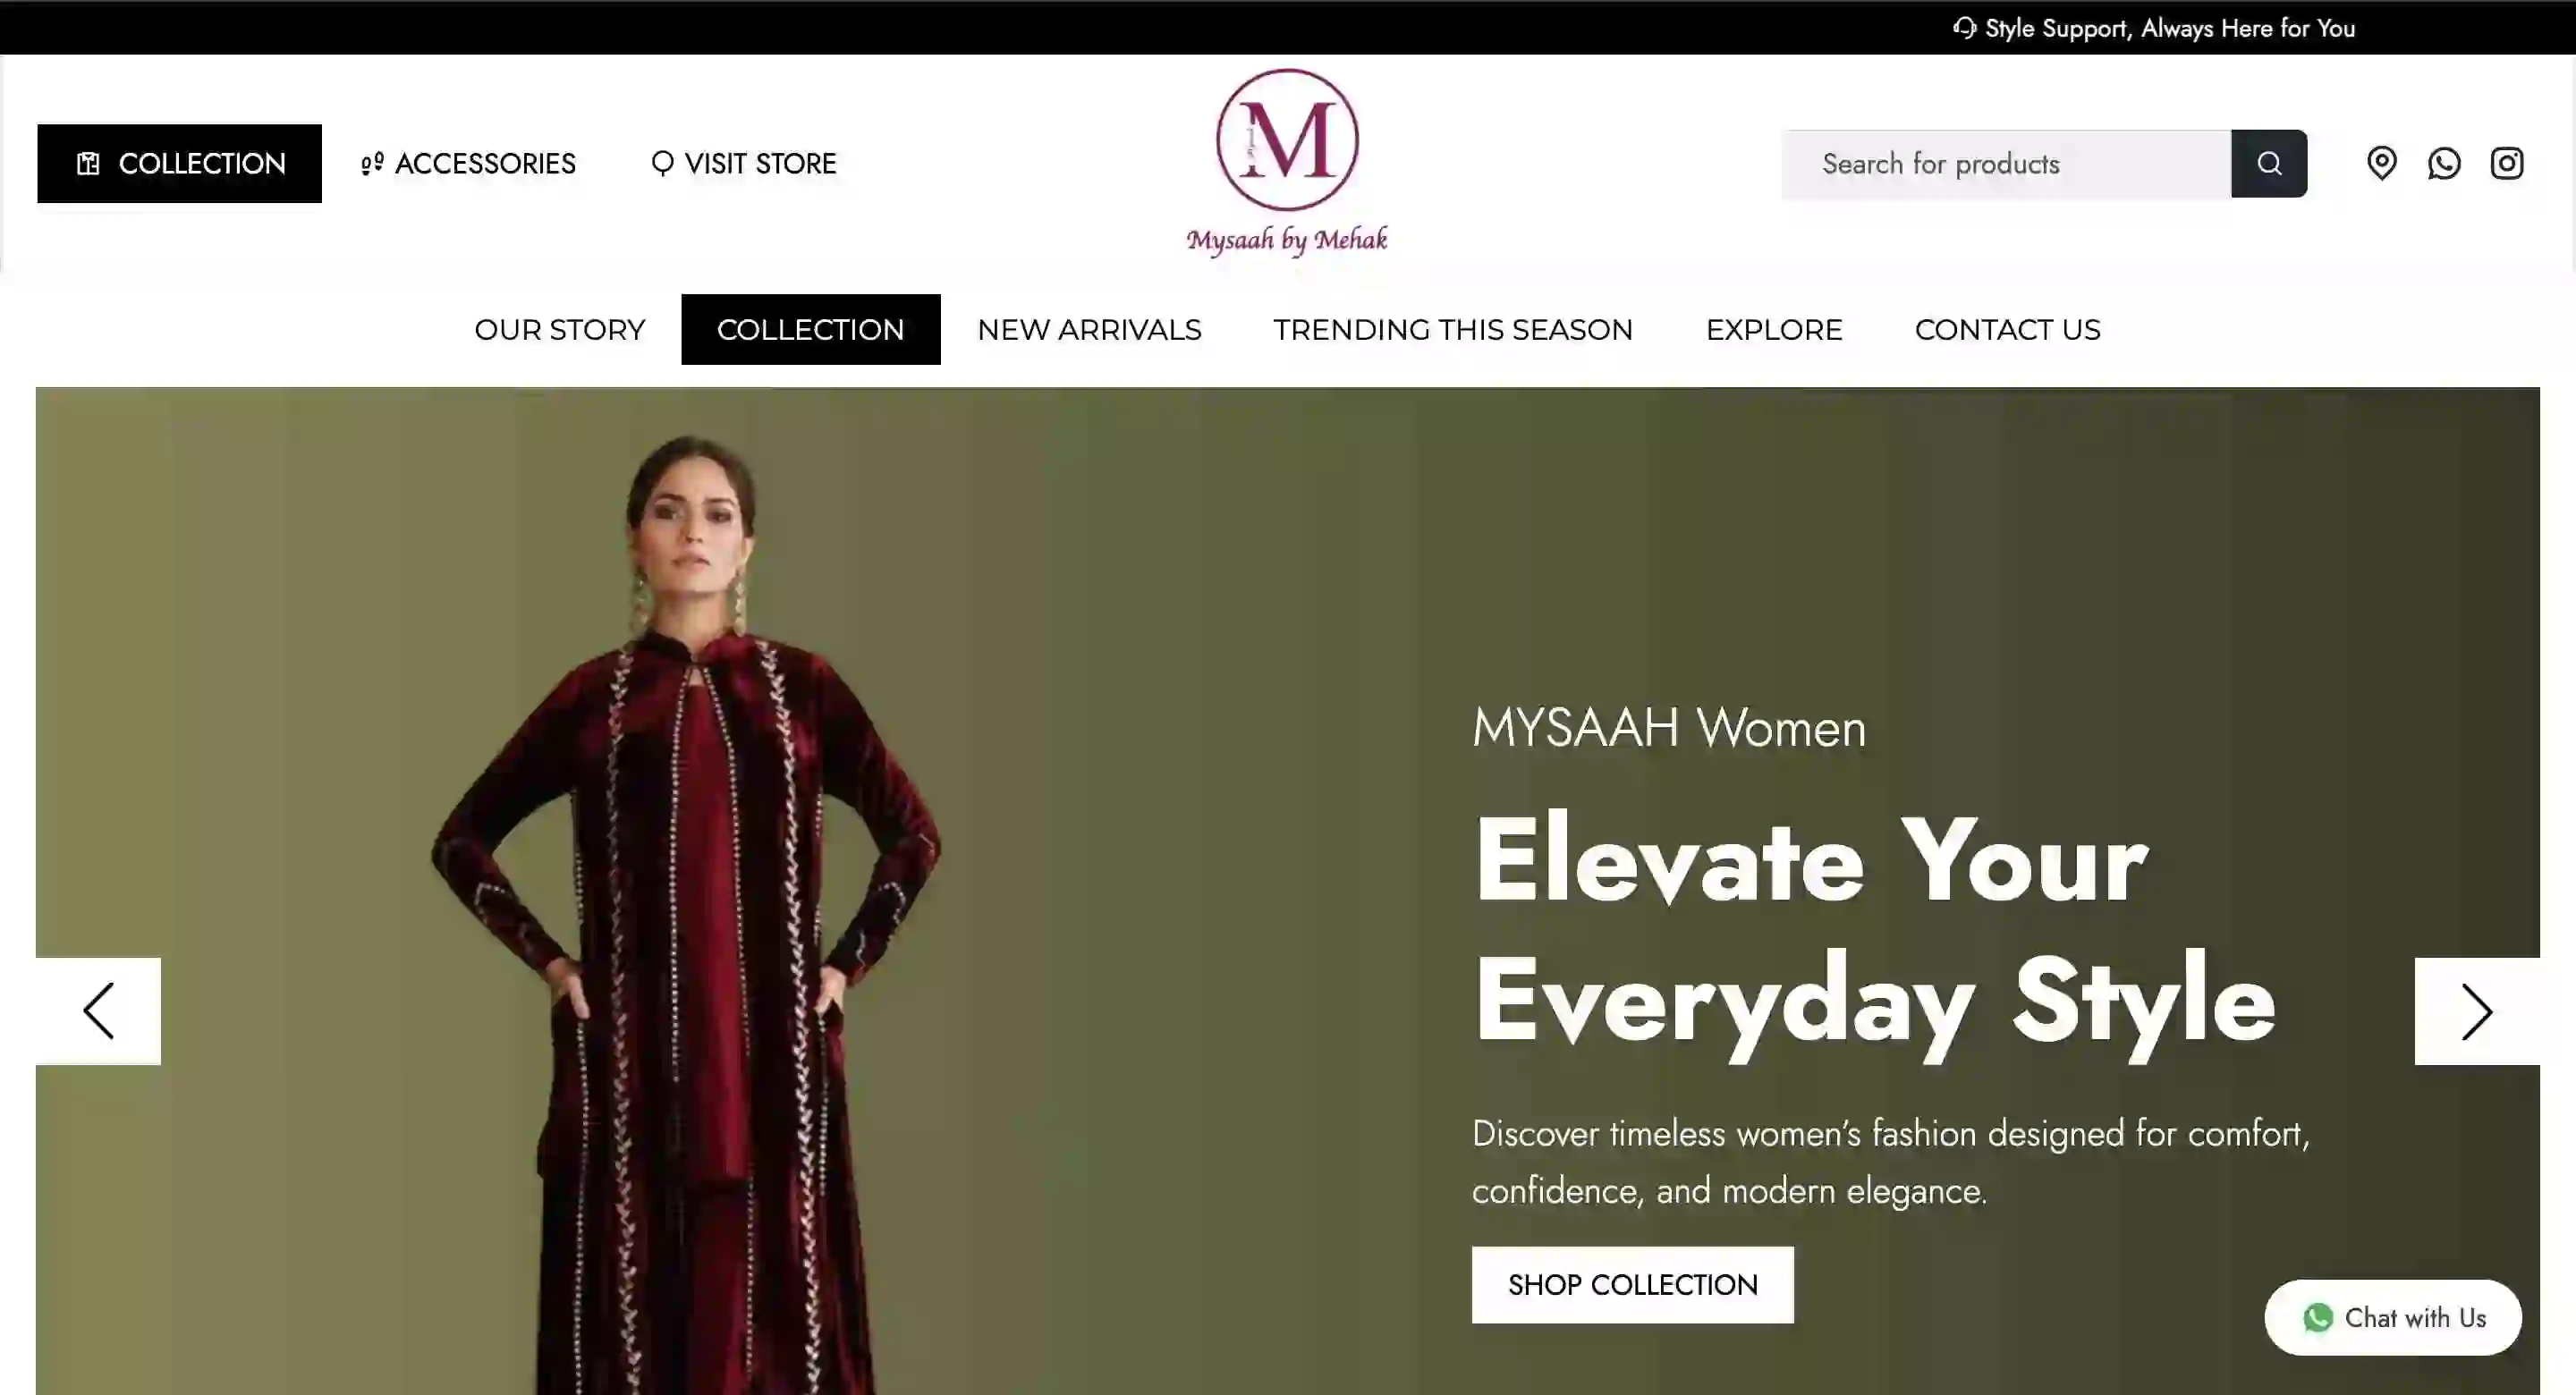The width and height of the screenshot is (2576, 1395).
Task: Click the Mysaah by Mehak logo
Action: [1287, 163]
